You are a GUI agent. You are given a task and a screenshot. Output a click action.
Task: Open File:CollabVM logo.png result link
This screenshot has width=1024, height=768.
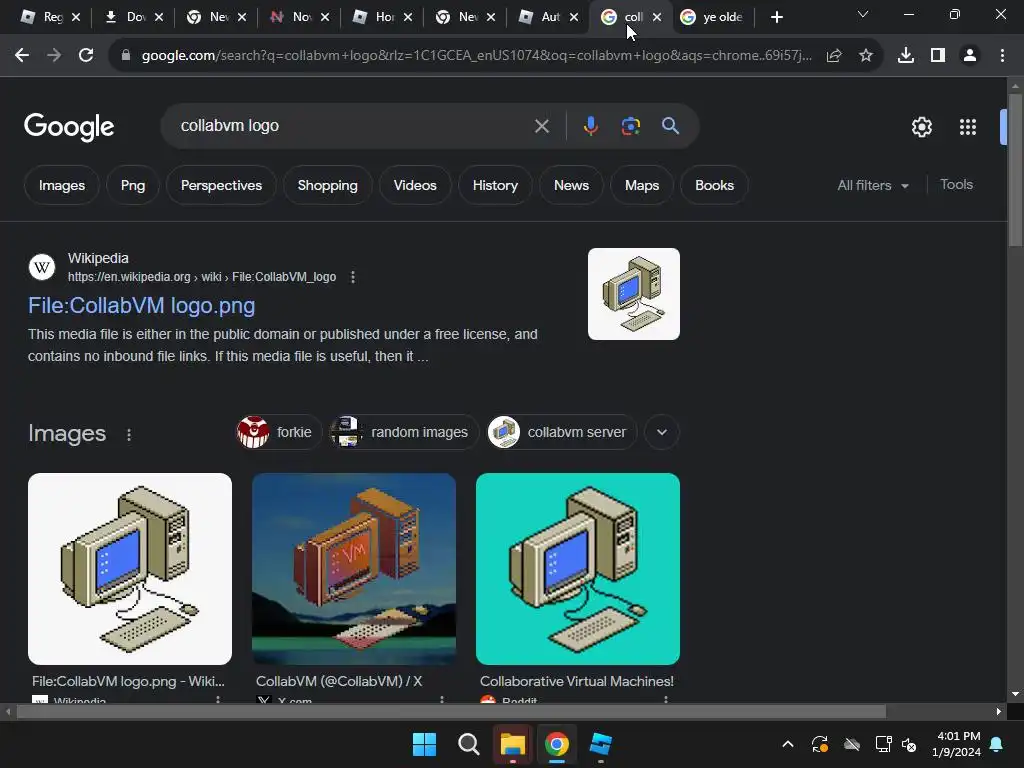pos(142,306)
